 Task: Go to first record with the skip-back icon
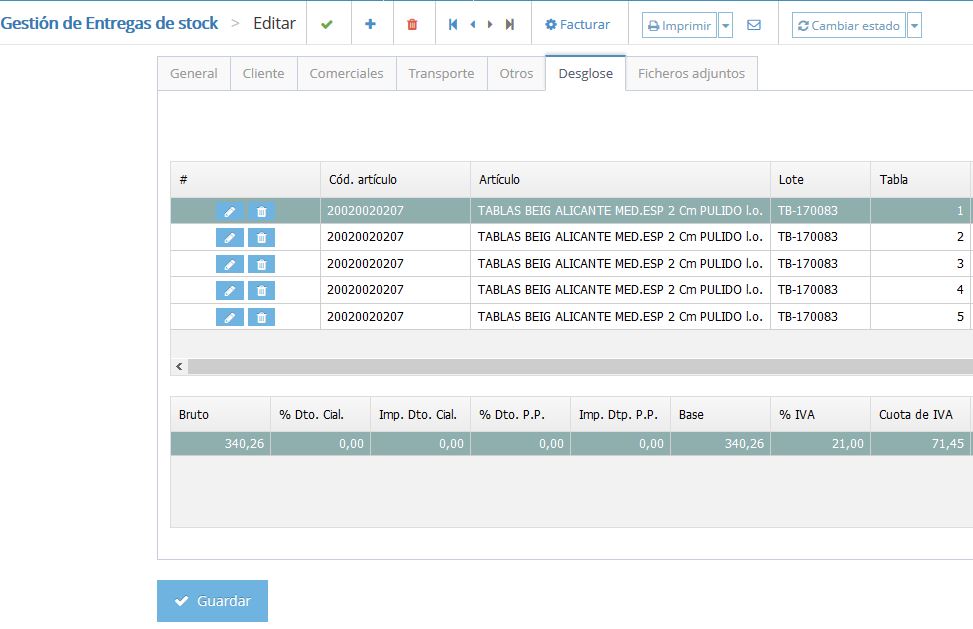453,24
